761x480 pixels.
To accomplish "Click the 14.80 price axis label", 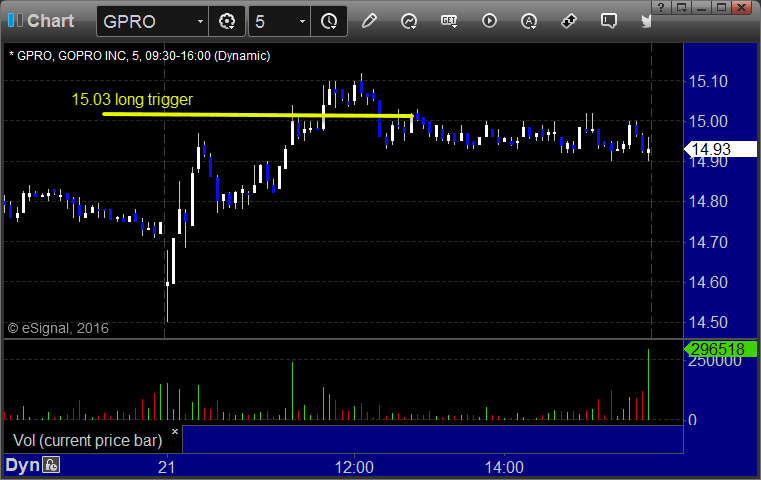I will pos(708,201).
